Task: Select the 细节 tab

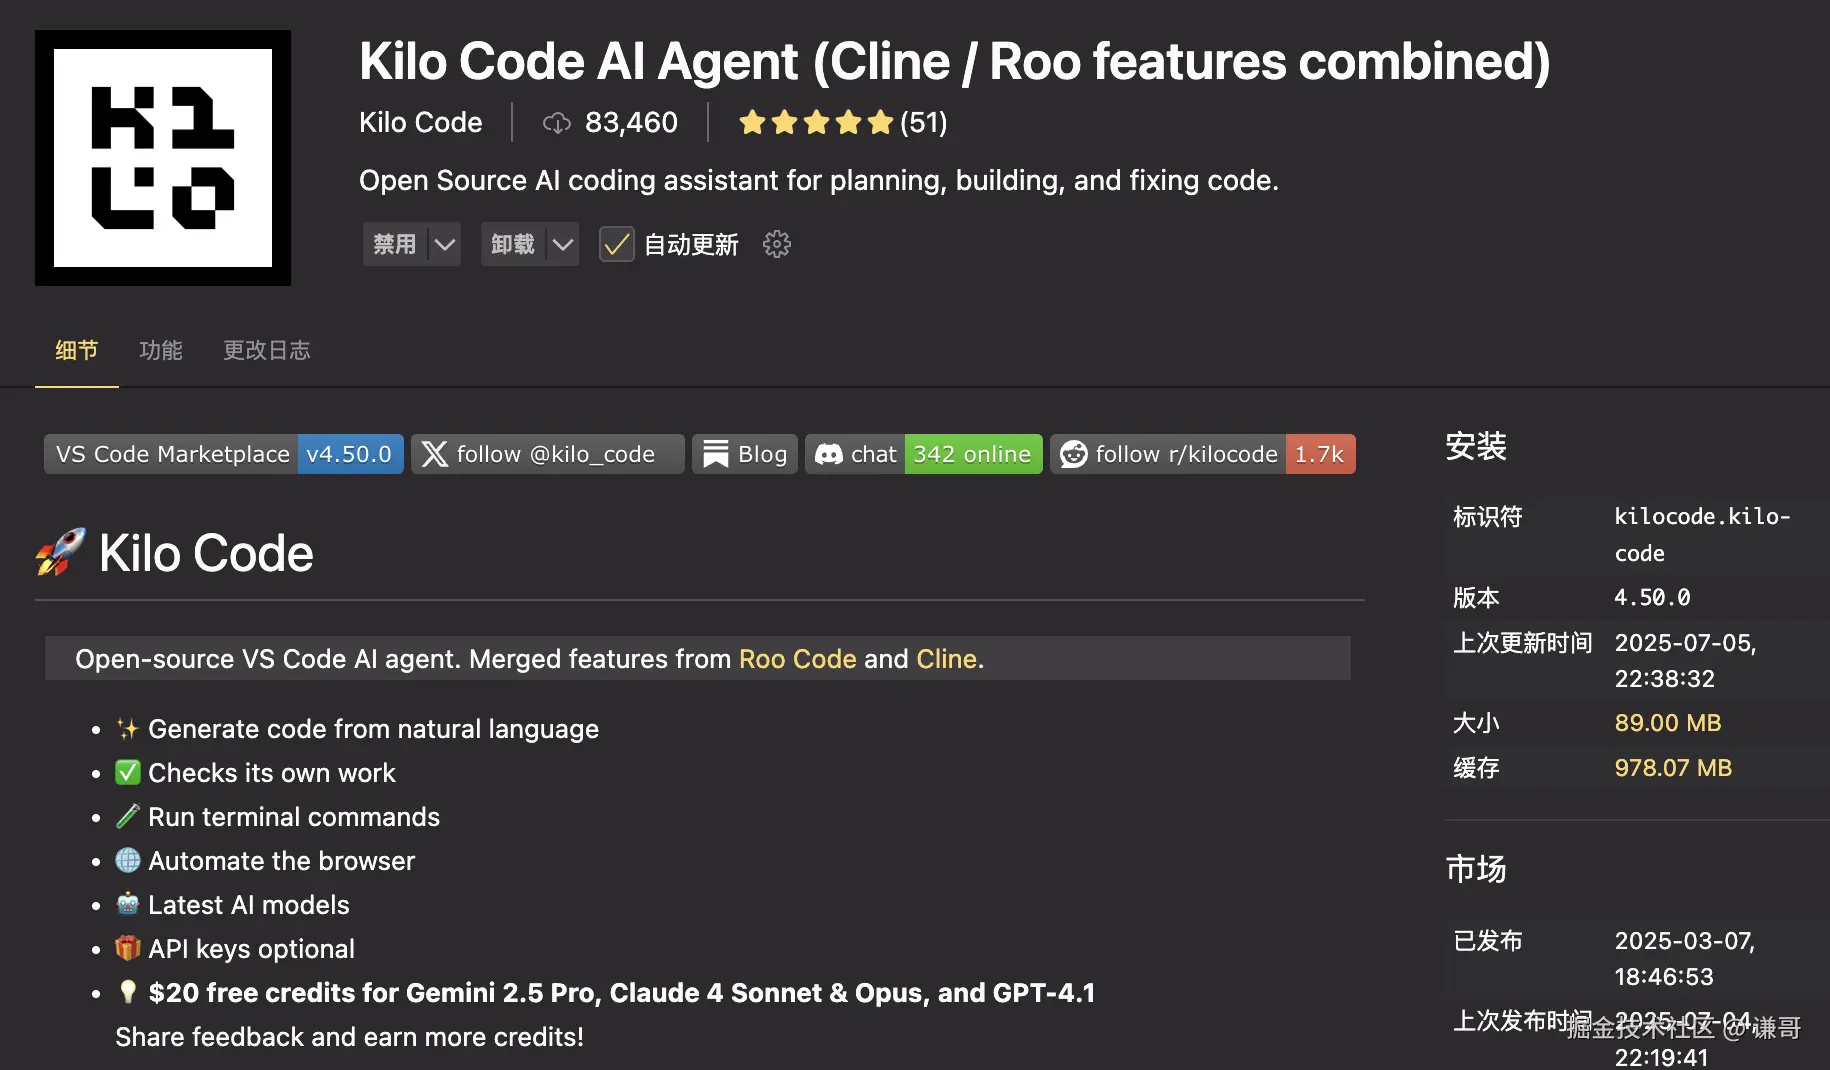Action: pyautogui.click(x=77, y=350)
